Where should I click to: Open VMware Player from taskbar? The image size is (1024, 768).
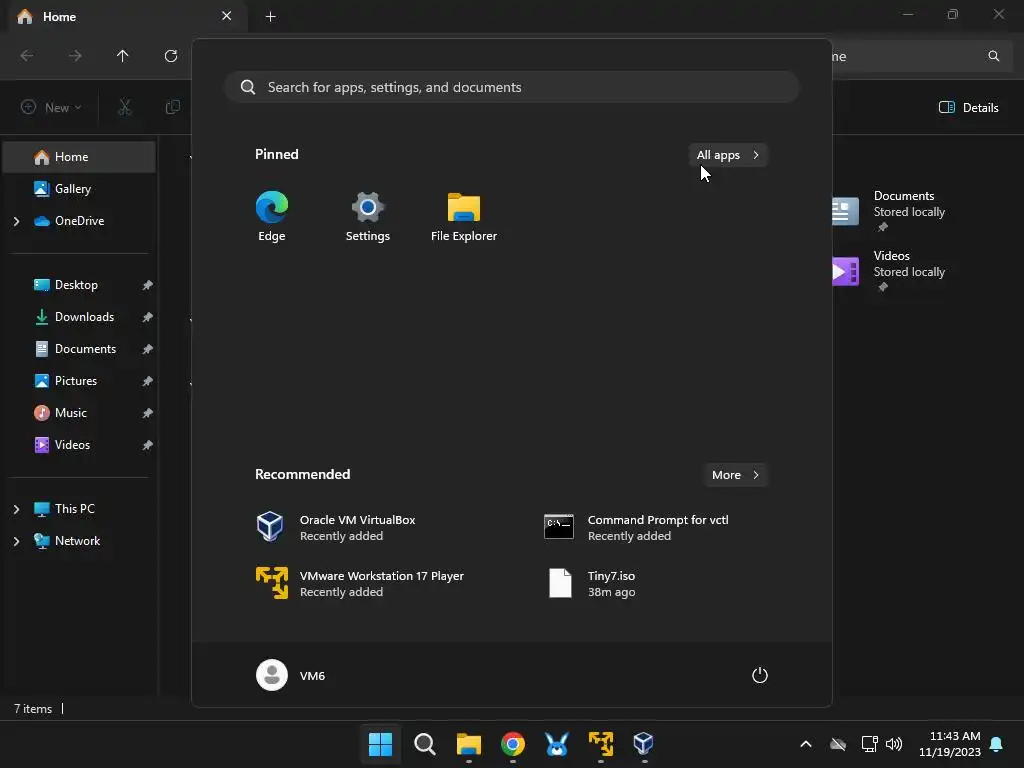tap(601, 743)
